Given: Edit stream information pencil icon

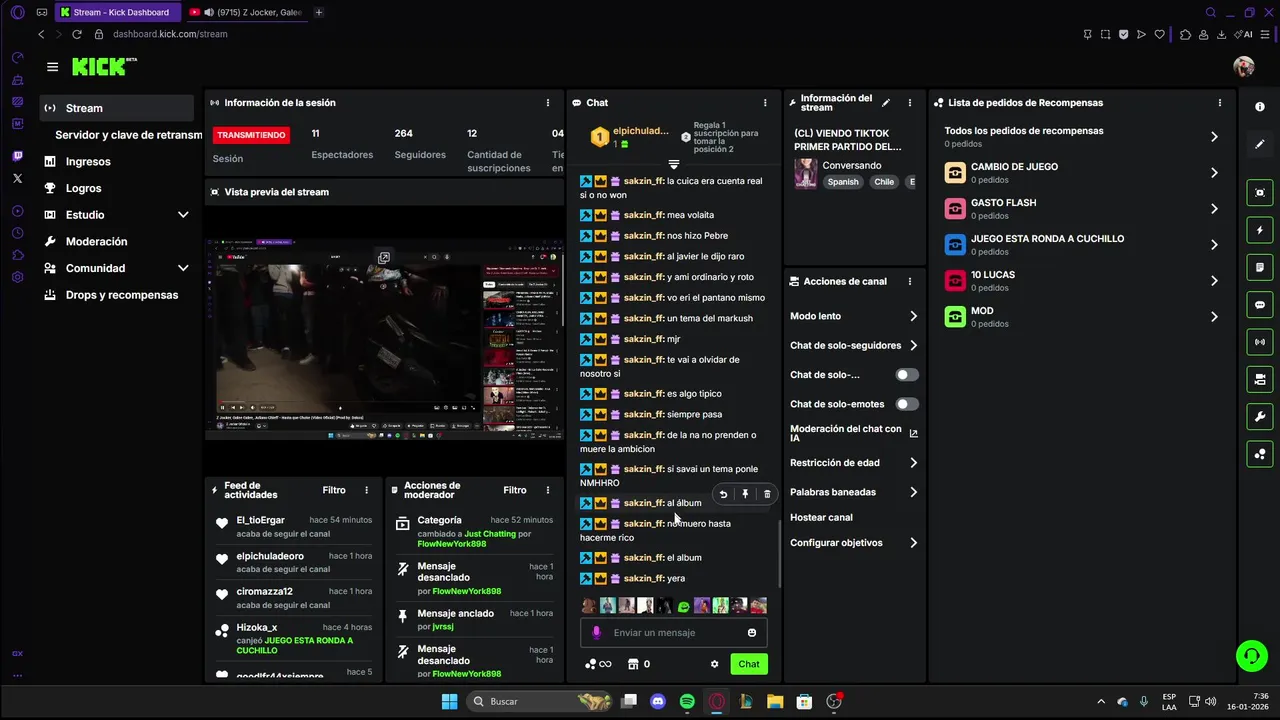Looking at the screenshot, I should [886, 102].
